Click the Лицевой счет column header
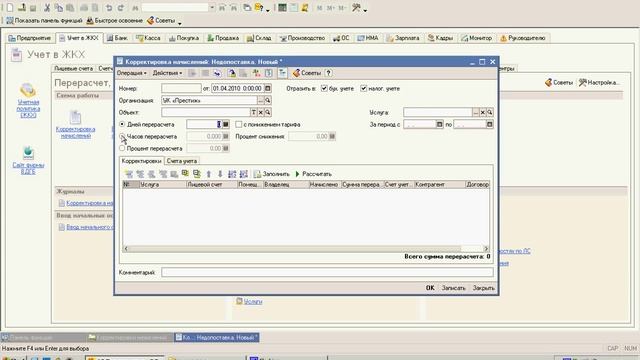Viewport: 640px width, 360px height. 211,184
